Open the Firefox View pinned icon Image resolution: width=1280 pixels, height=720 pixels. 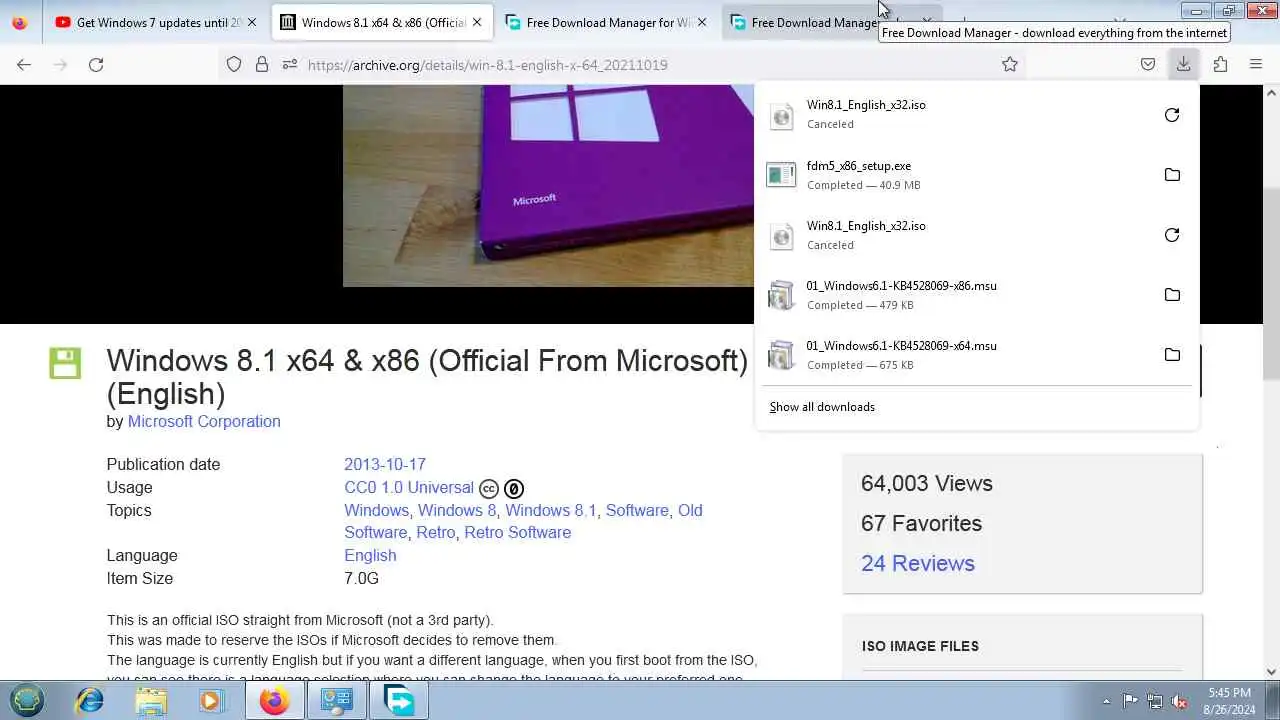20,22
